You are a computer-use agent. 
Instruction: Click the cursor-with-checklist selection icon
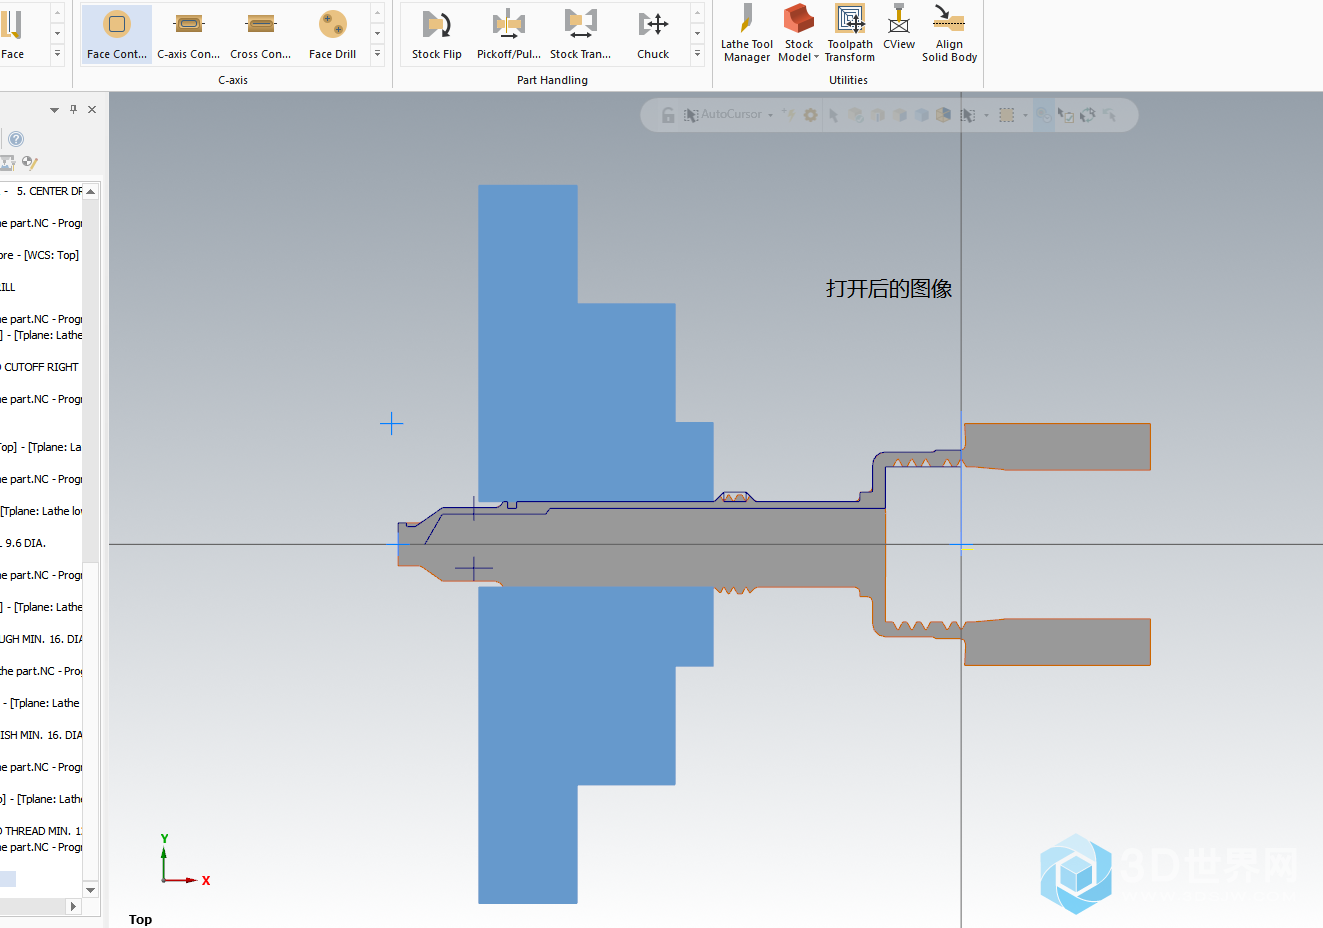point(1066,115)
